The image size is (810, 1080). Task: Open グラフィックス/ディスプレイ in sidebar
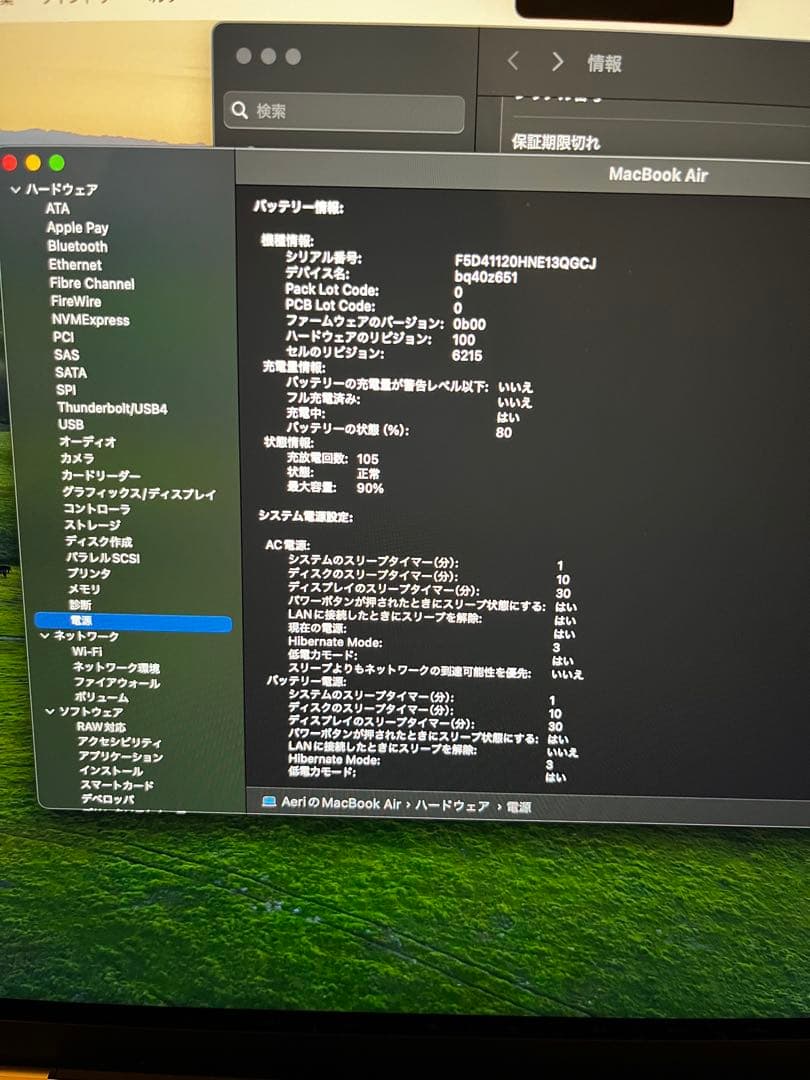tap(138, 493)
